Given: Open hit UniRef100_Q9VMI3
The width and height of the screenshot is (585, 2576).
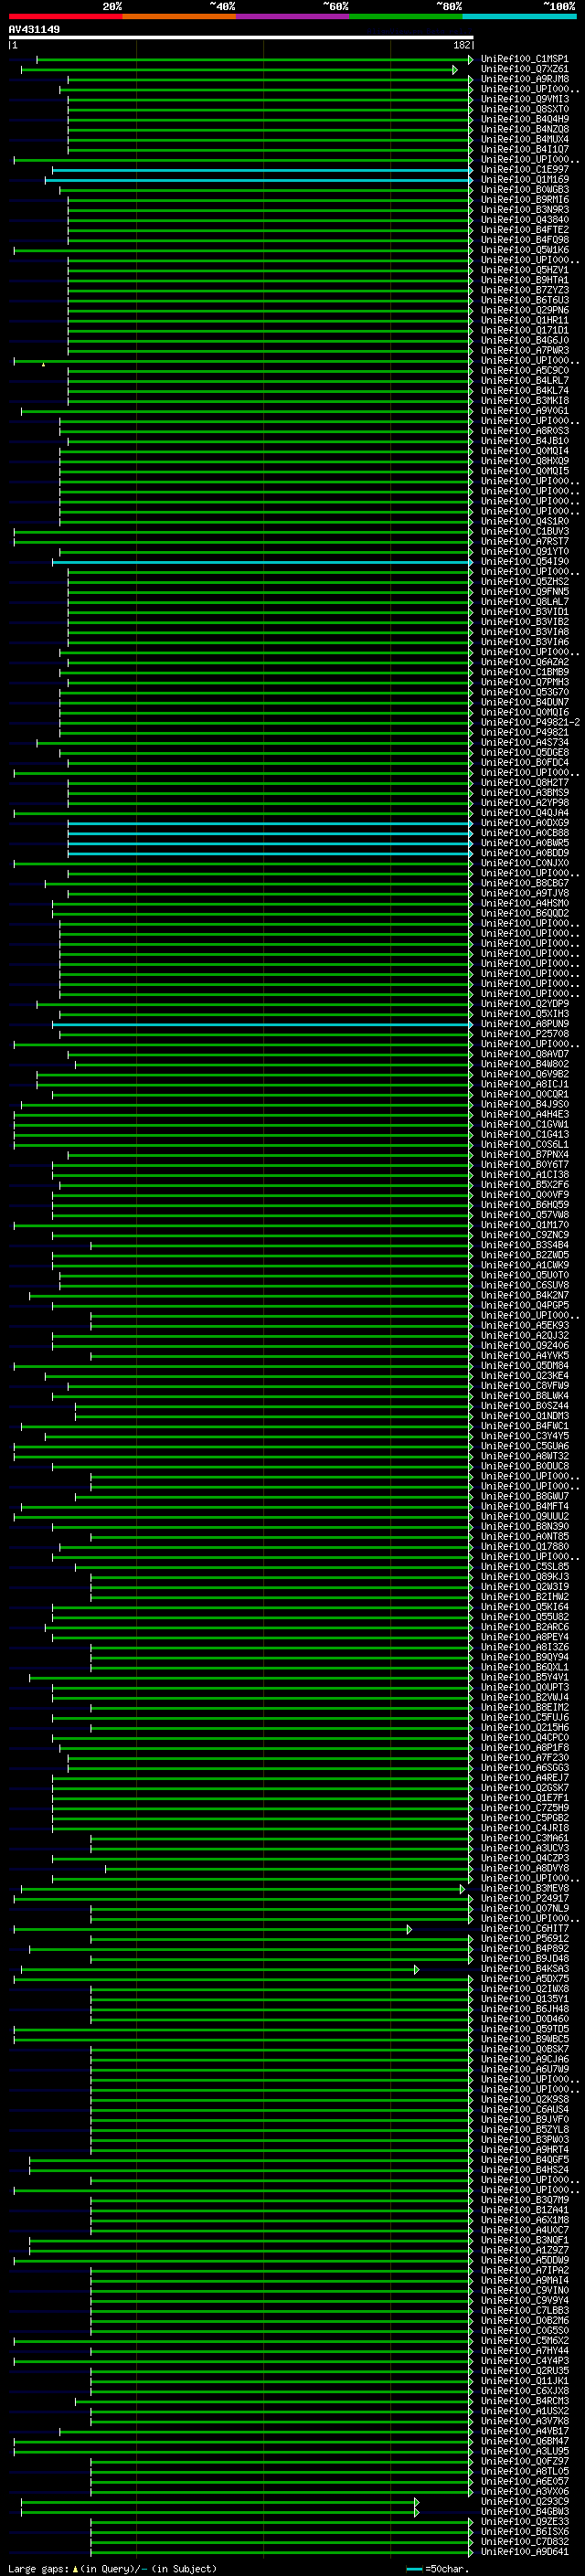Looking at the screenshot, I should (525, 99).
